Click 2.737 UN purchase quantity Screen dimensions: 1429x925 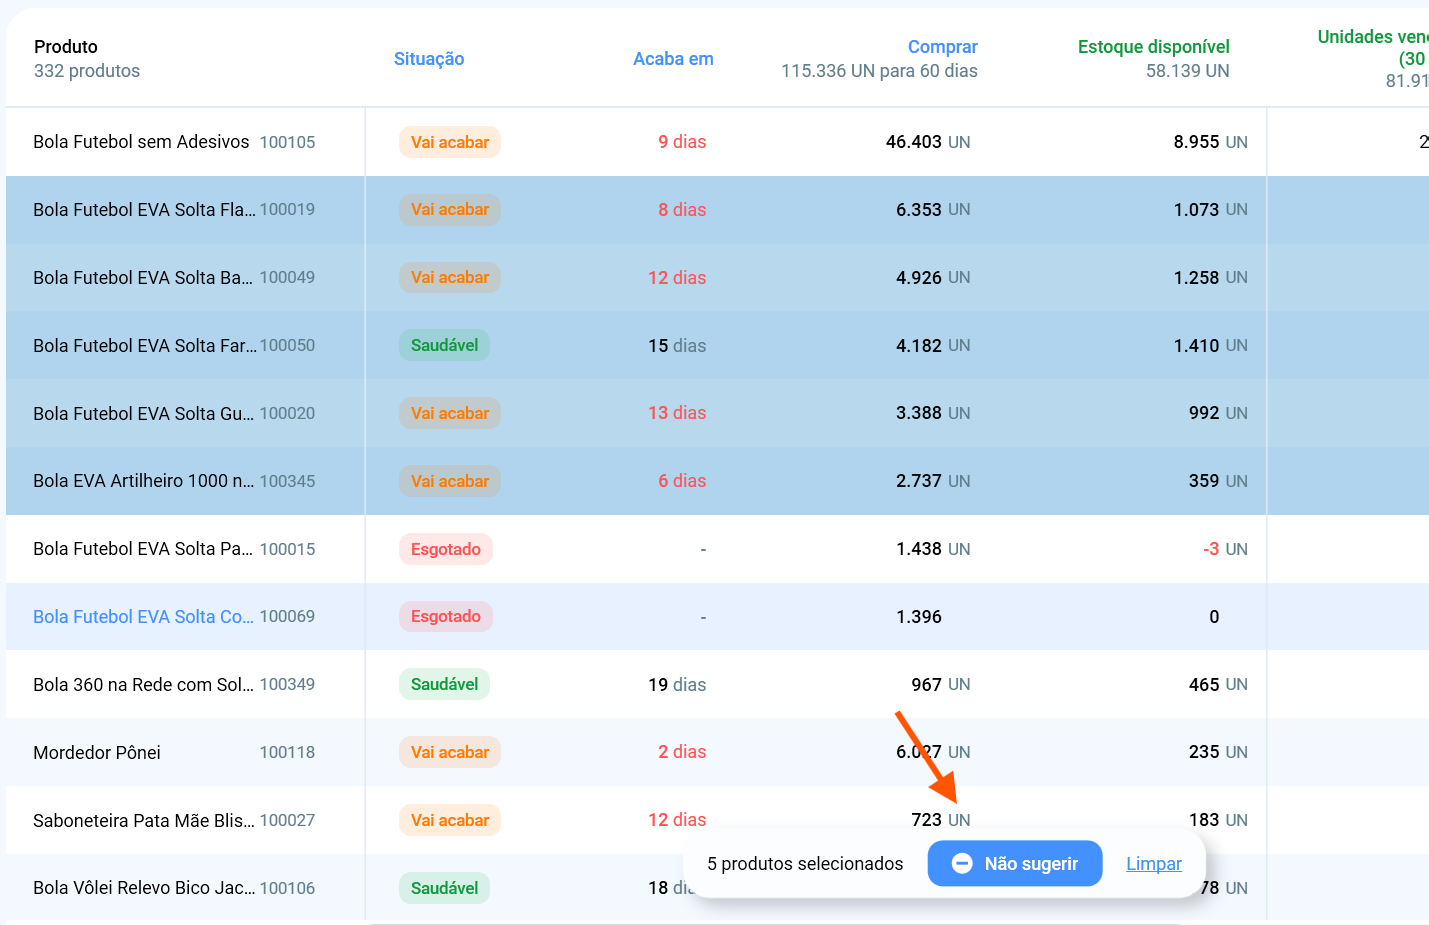pos(933,481)
